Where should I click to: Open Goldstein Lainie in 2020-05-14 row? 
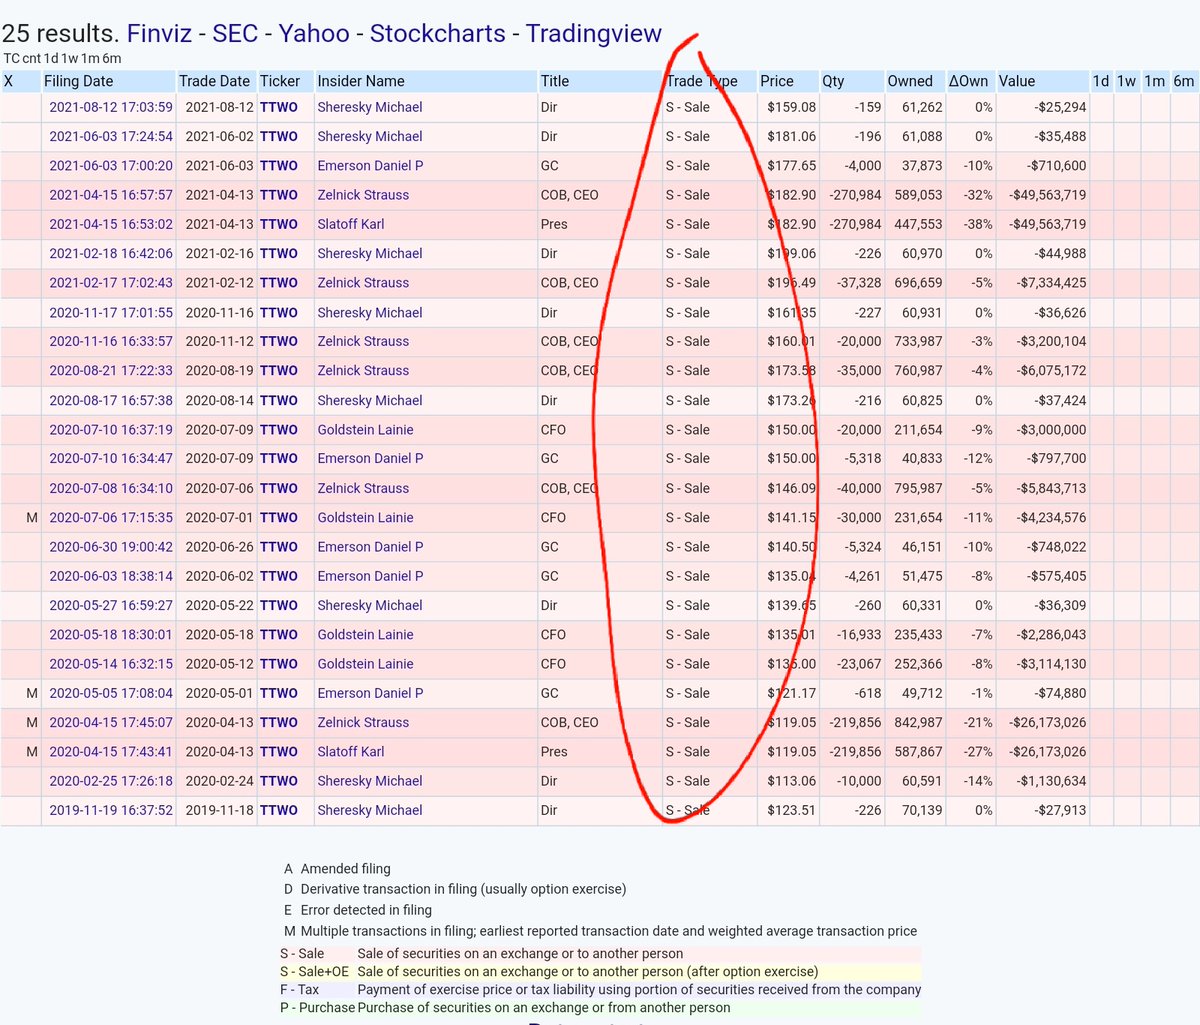point(365,663)
